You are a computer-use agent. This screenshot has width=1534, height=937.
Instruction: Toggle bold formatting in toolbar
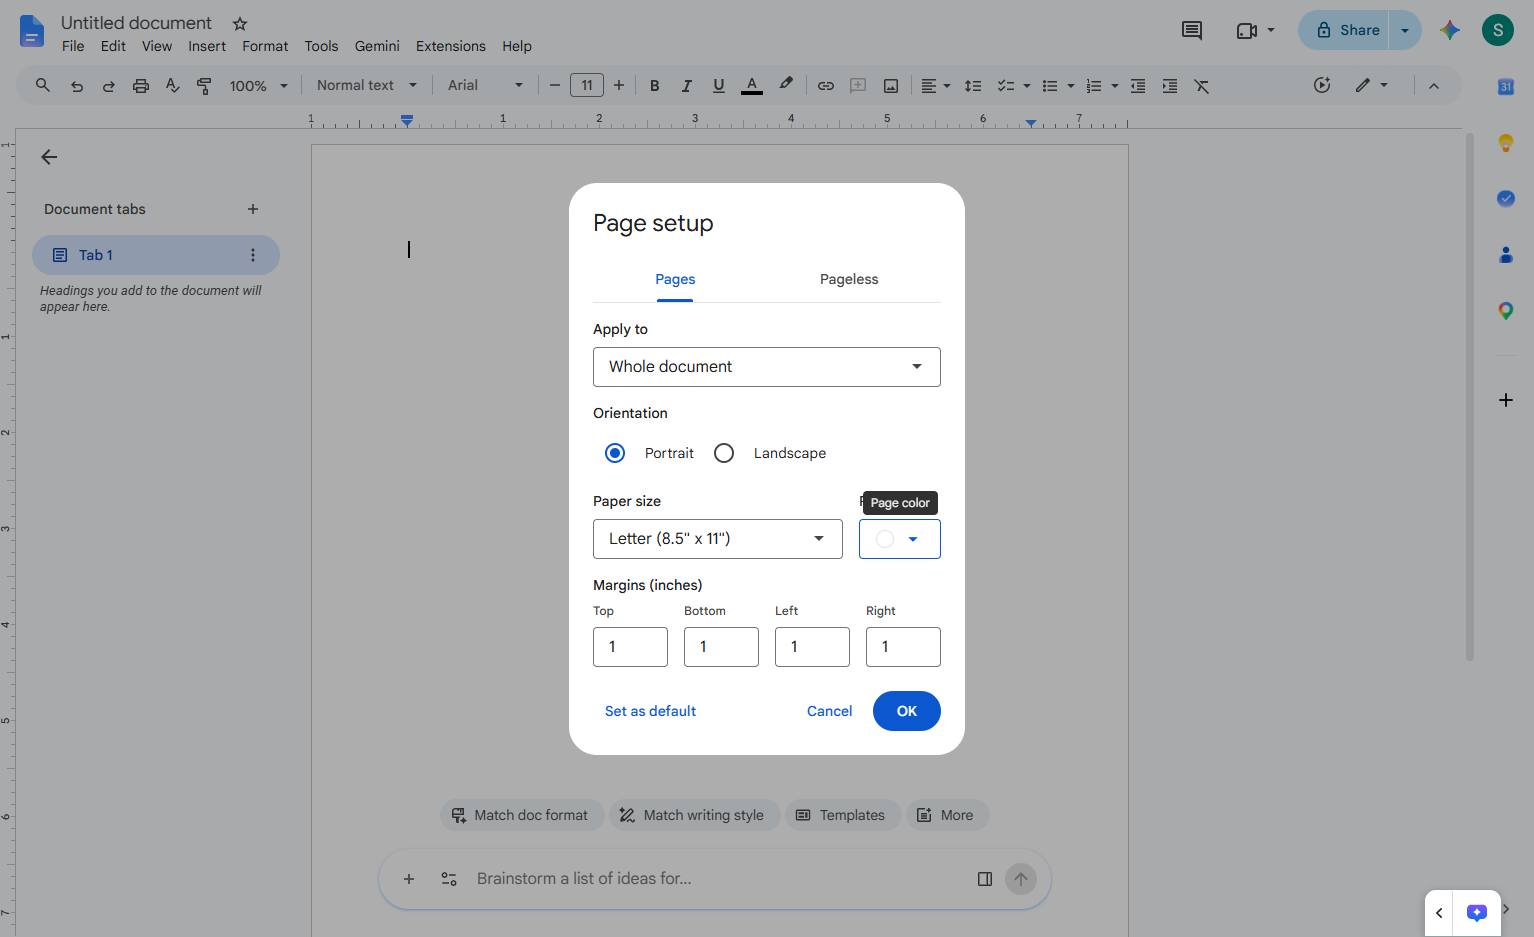click(655, 86)
